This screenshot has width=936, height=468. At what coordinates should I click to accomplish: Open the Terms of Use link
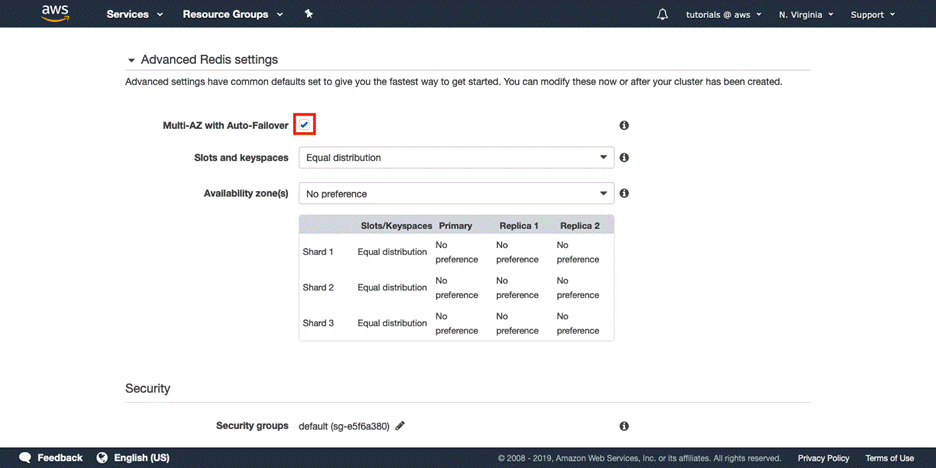pos(889,458)
